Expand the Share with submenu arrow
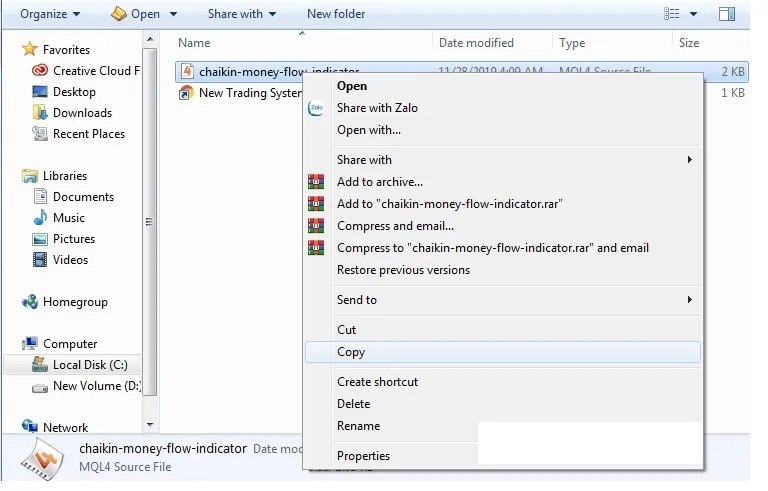The image size is (768, 491). [690, 160]
